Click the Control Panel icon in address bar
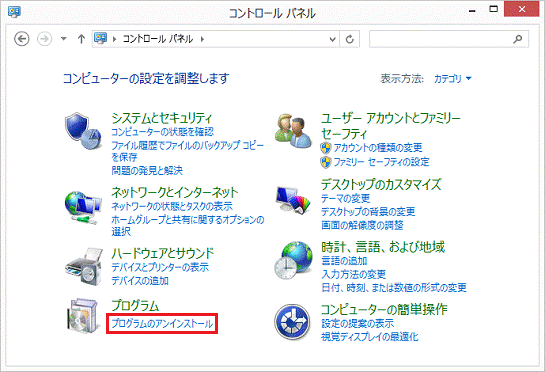Screen dimensions: 545x372 point(100,38)
